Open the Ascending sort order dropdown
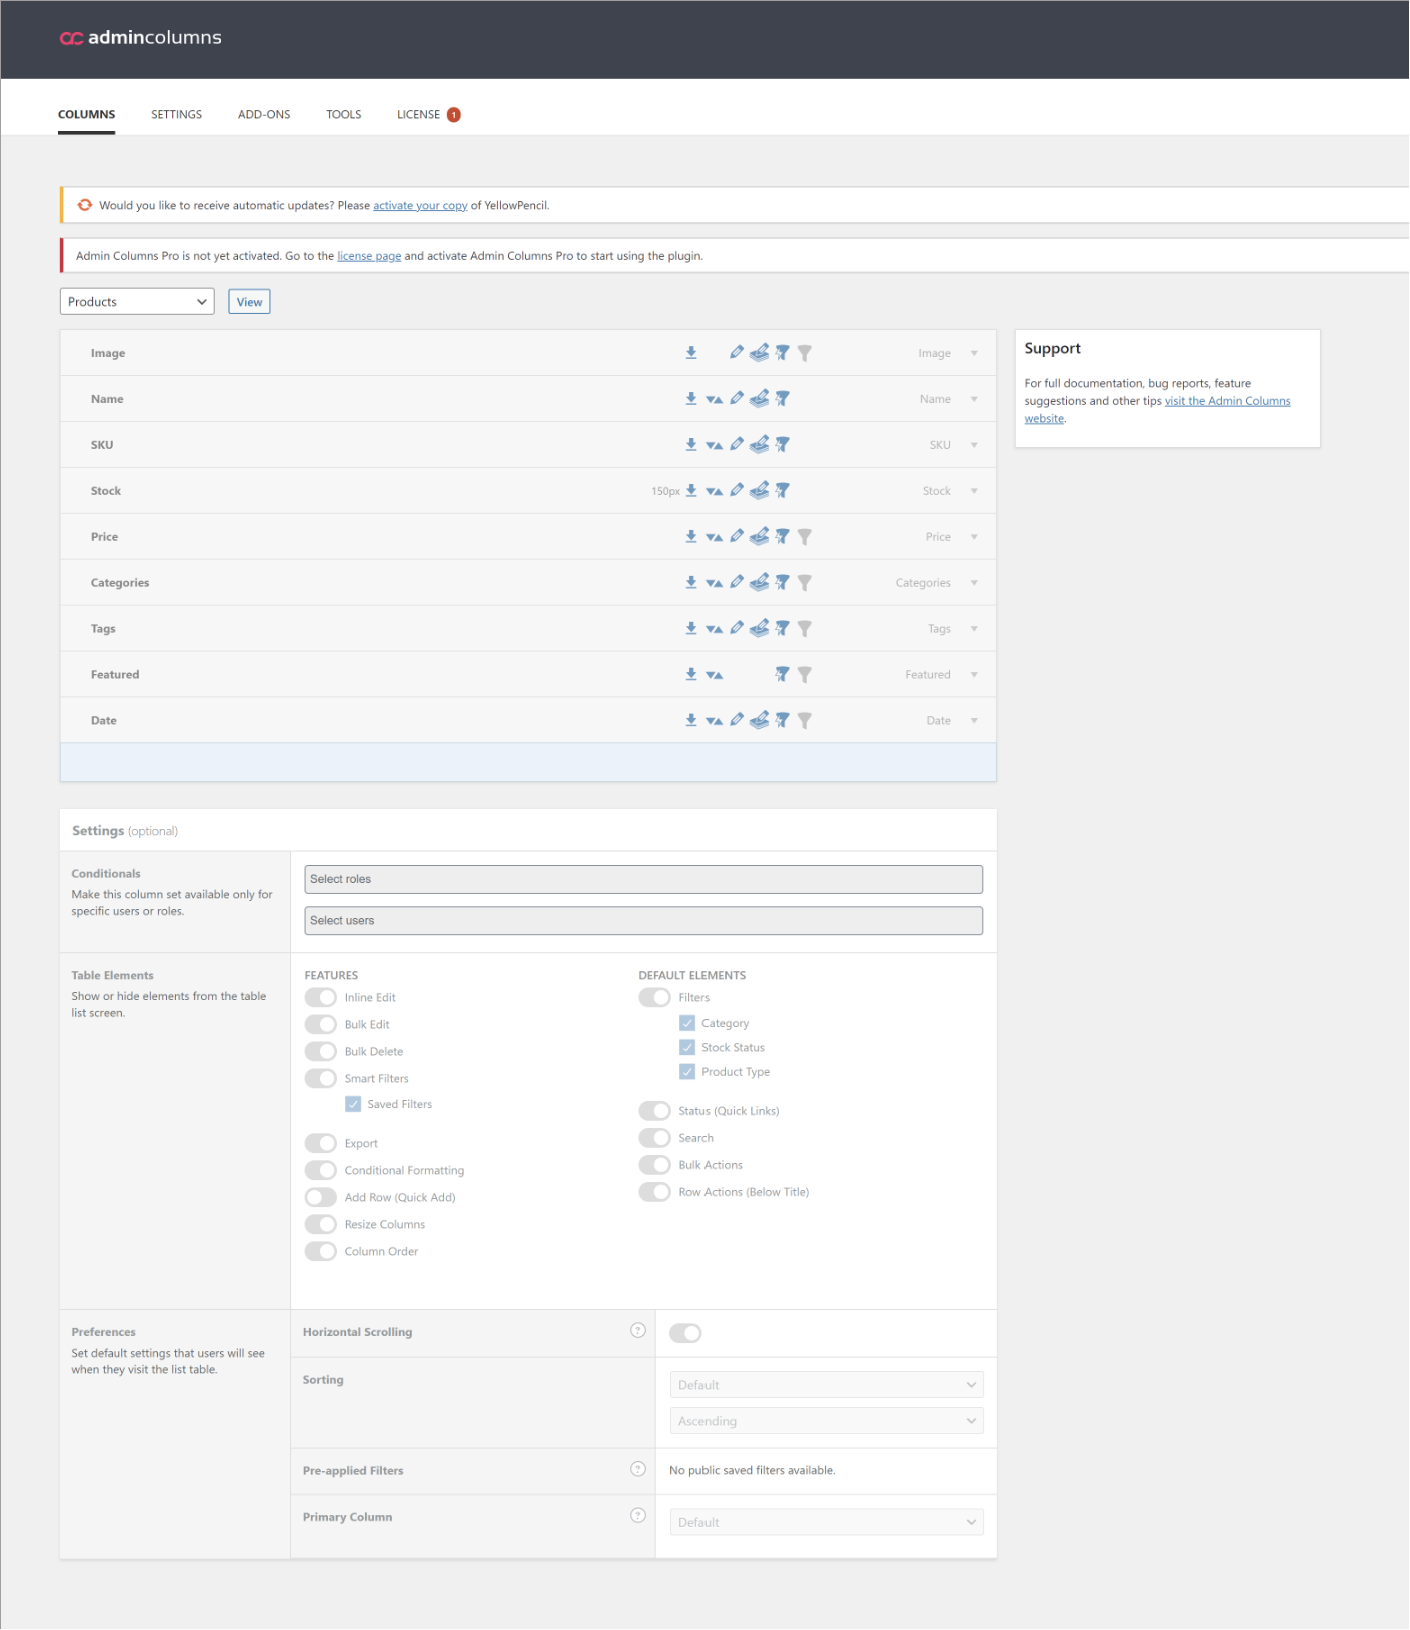Screen dimensions: 1410x1630 click(x=826, y=1422)
